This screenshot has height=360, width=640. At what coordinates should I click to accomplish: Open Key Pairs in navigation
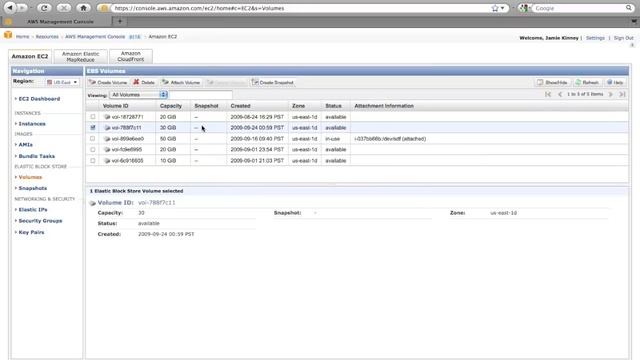31,232
